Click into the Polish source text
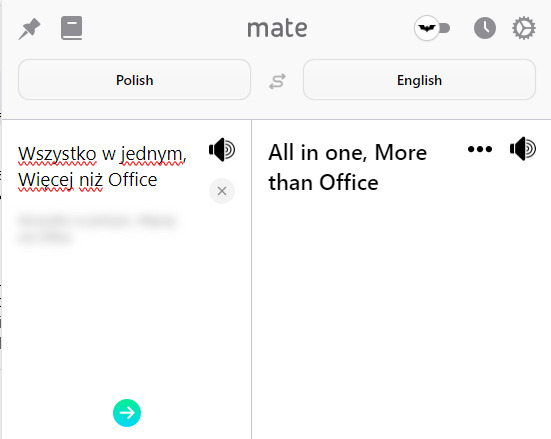This screenshot has width=551, height=439. point(102,167)
